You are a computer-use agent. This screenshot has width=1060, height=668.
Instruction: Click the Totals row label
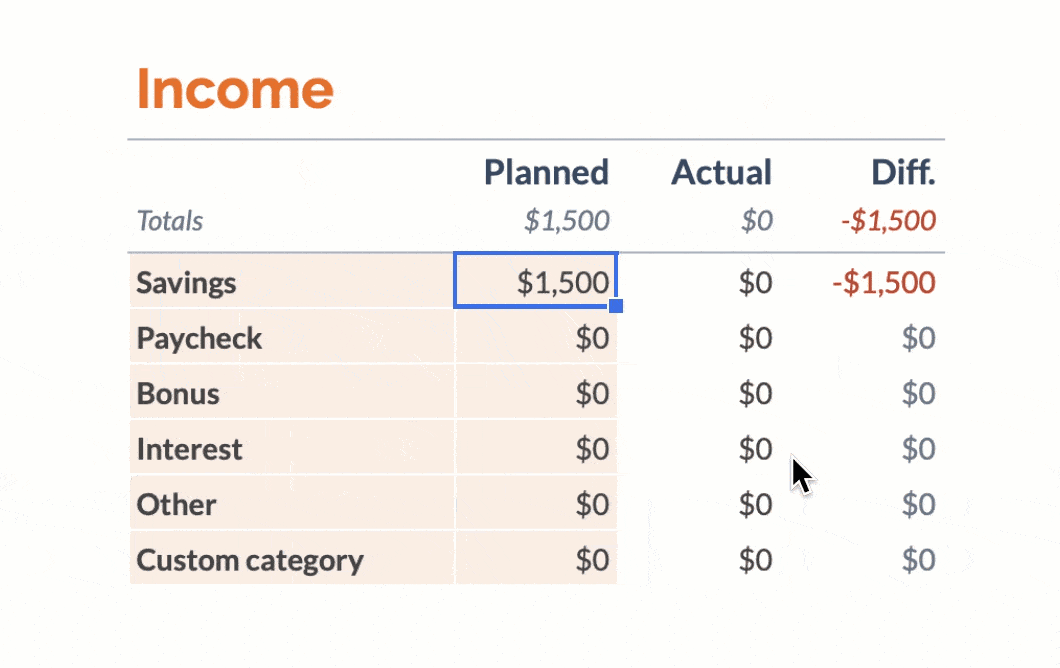(x=170, y=220)
